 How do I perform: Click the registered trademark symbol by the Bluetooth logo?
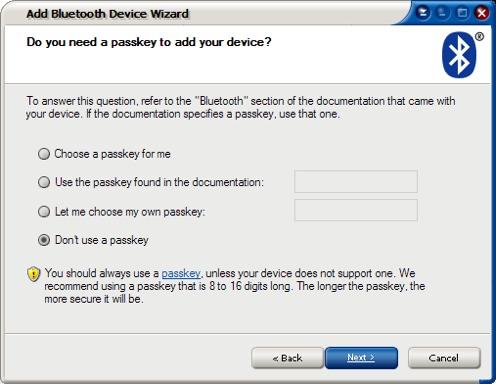479,36
